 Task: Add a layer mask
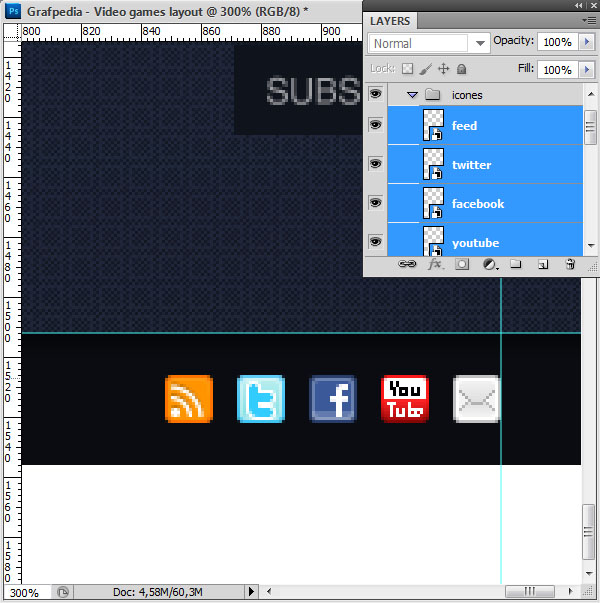point(462,264)
